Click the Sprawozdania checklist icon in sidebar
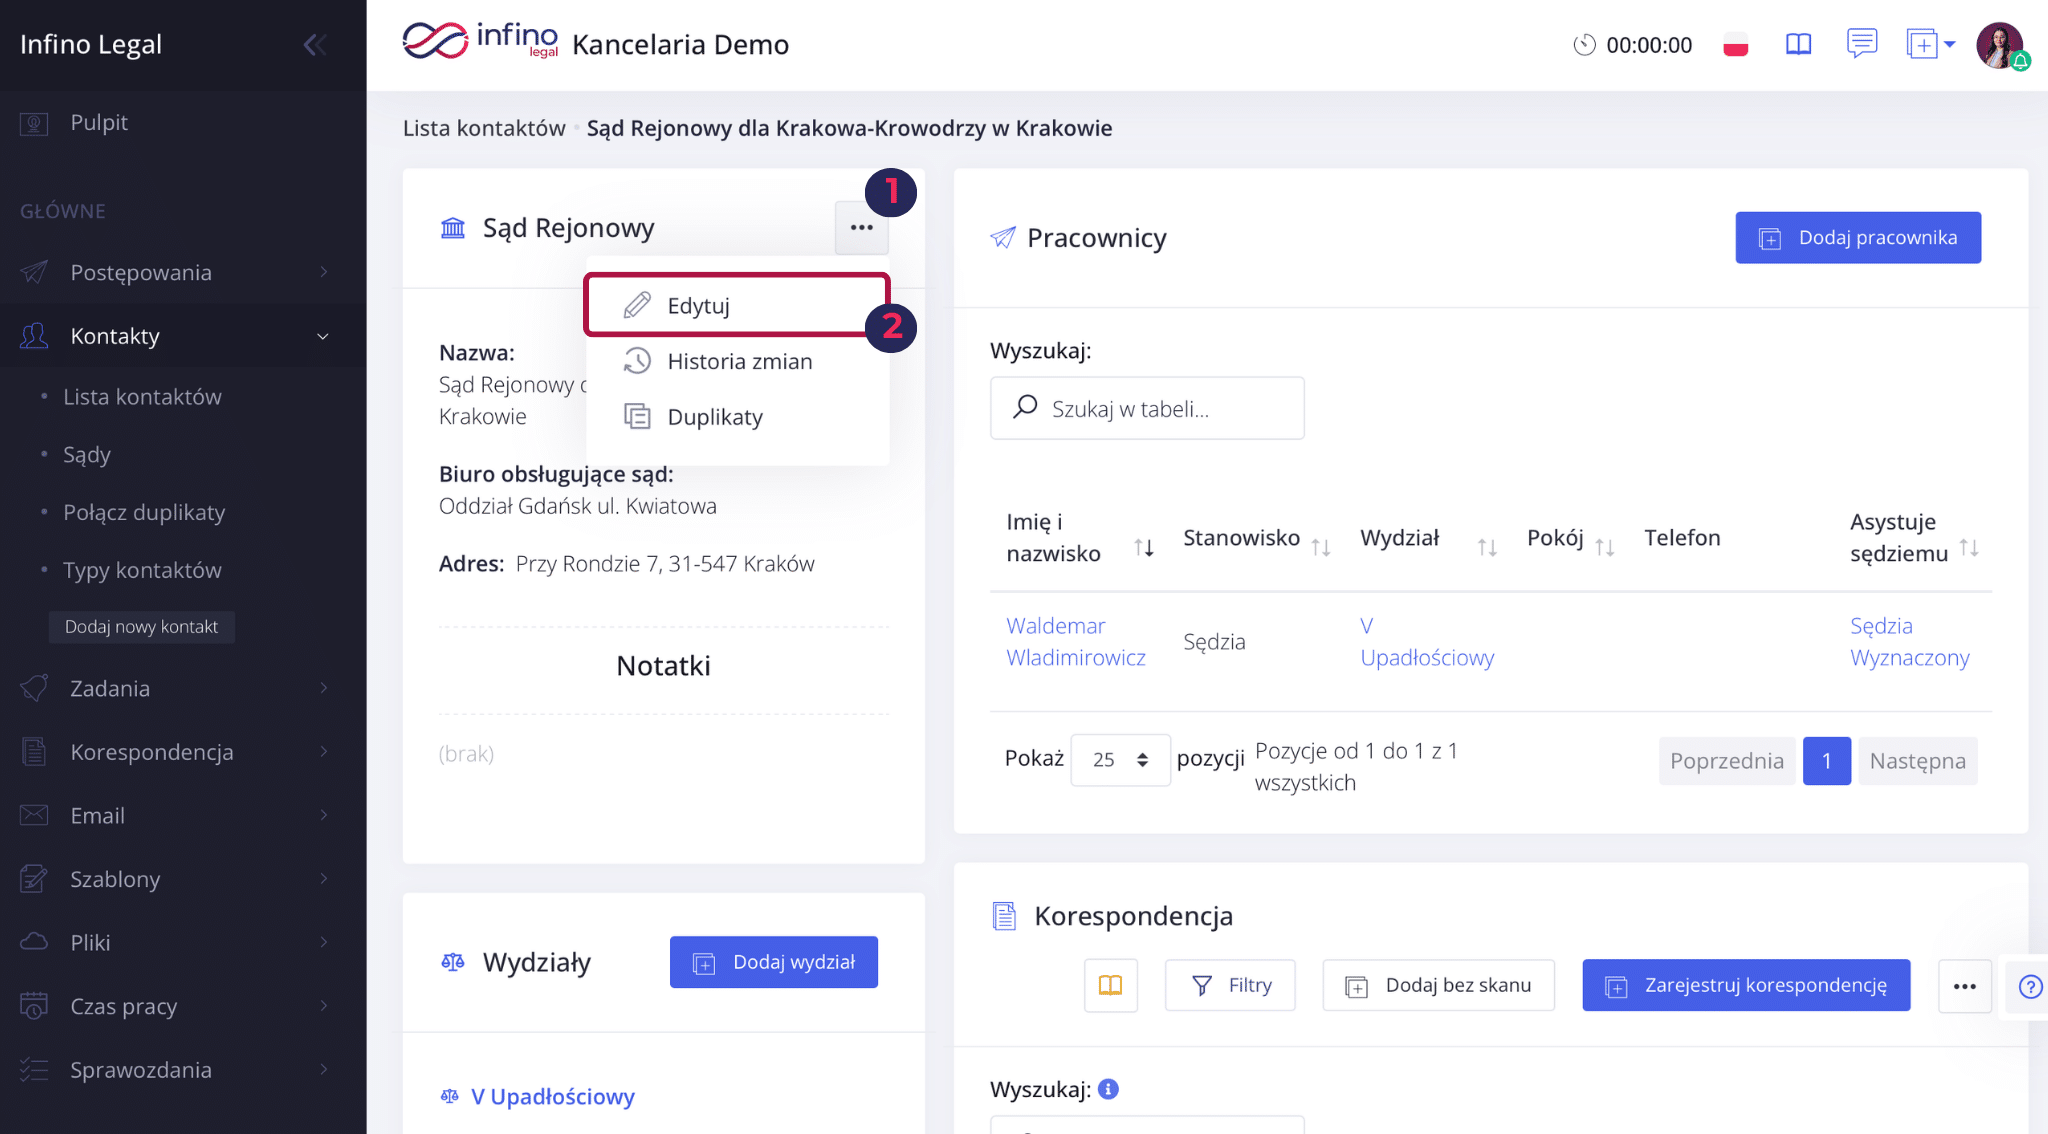The height and width of the screenshot is (1134, 2048). [34, 1070]
